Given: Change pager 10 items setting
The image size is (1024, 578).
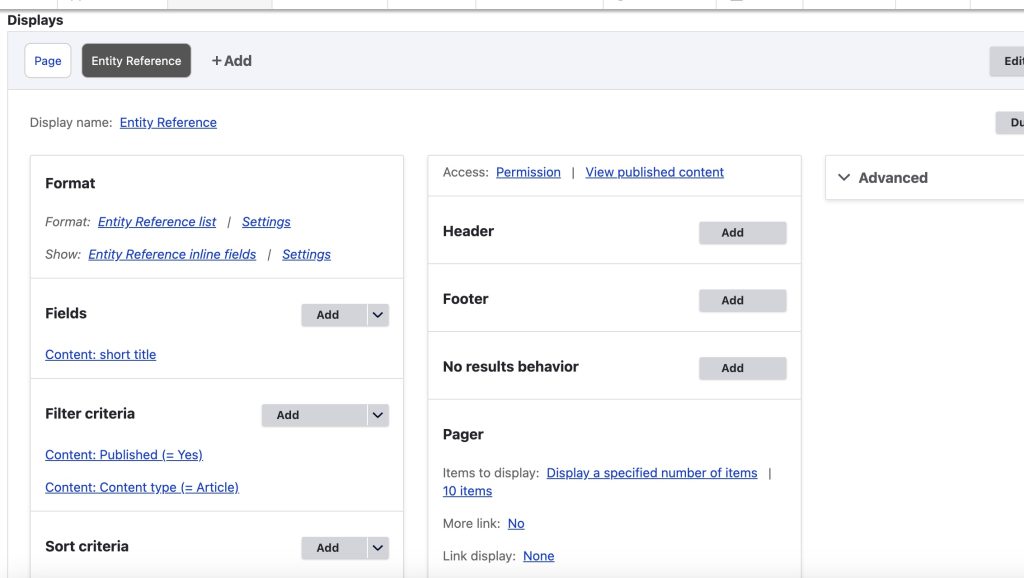Looking at the screenshot, I should pos(467,491).
